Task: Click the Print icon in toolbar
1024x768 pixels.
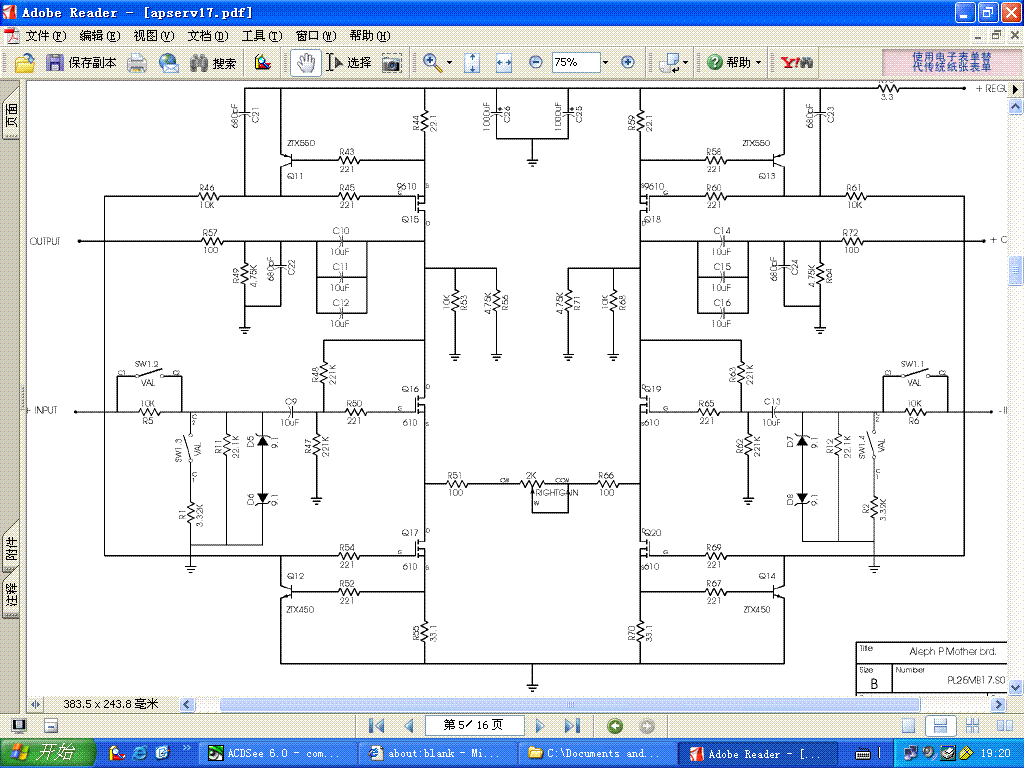Action: 137,63
